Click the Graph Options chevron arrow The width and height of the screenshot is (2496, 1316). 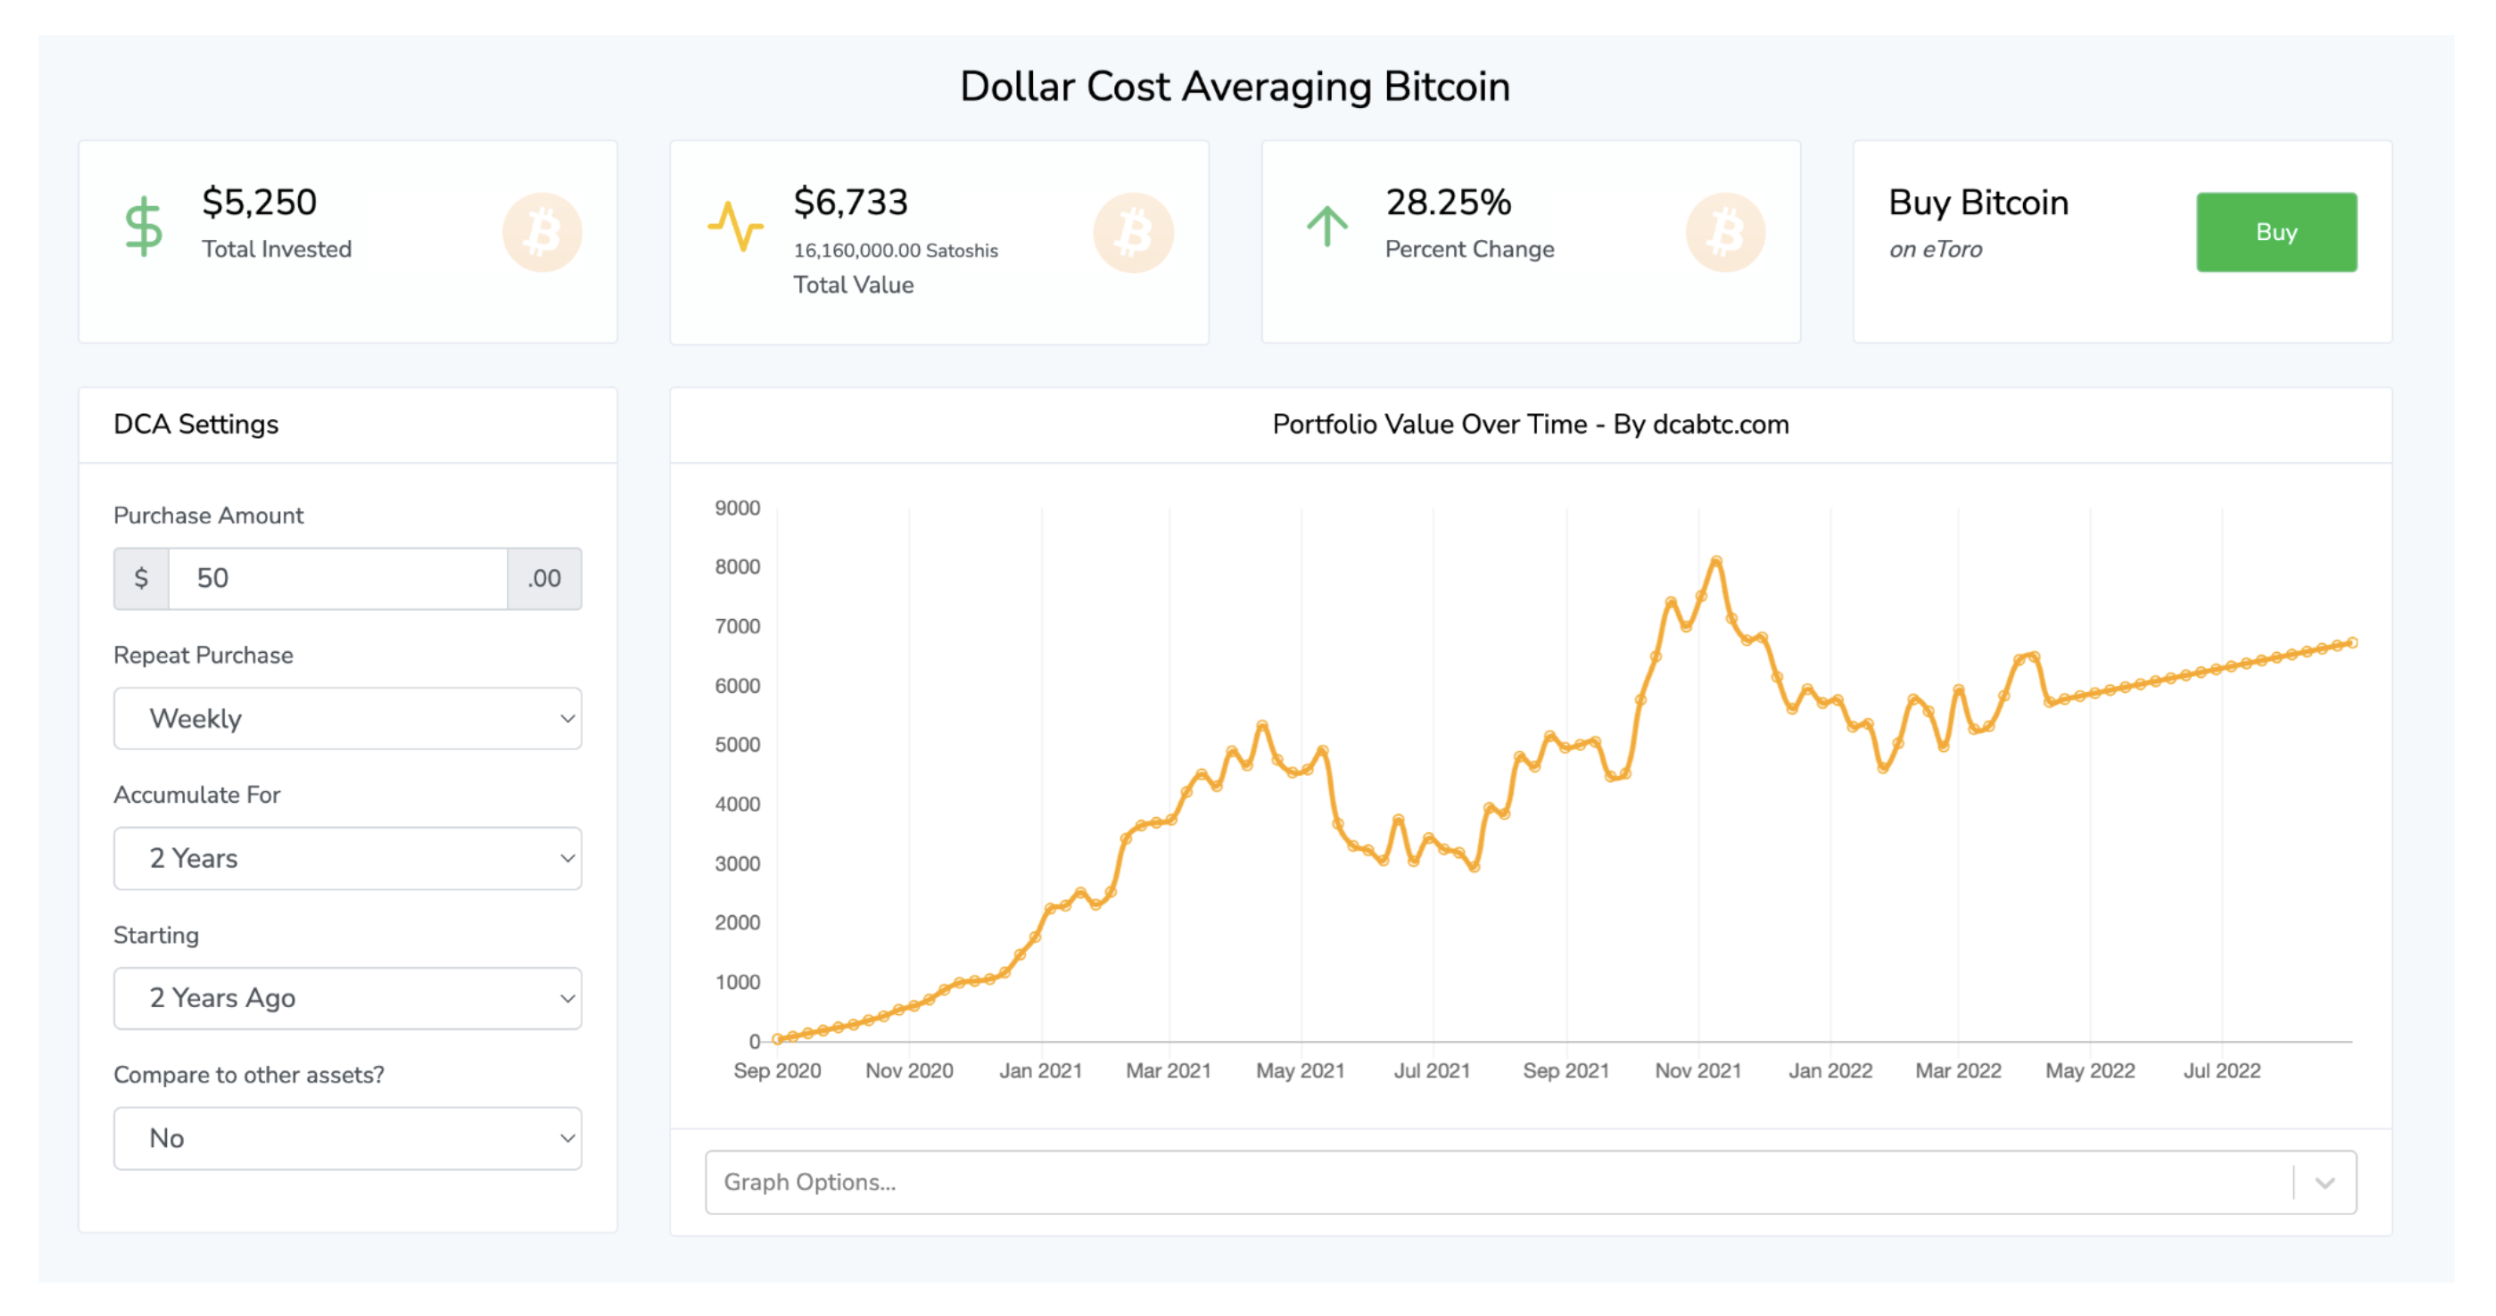click(x=2325, y=1182)
